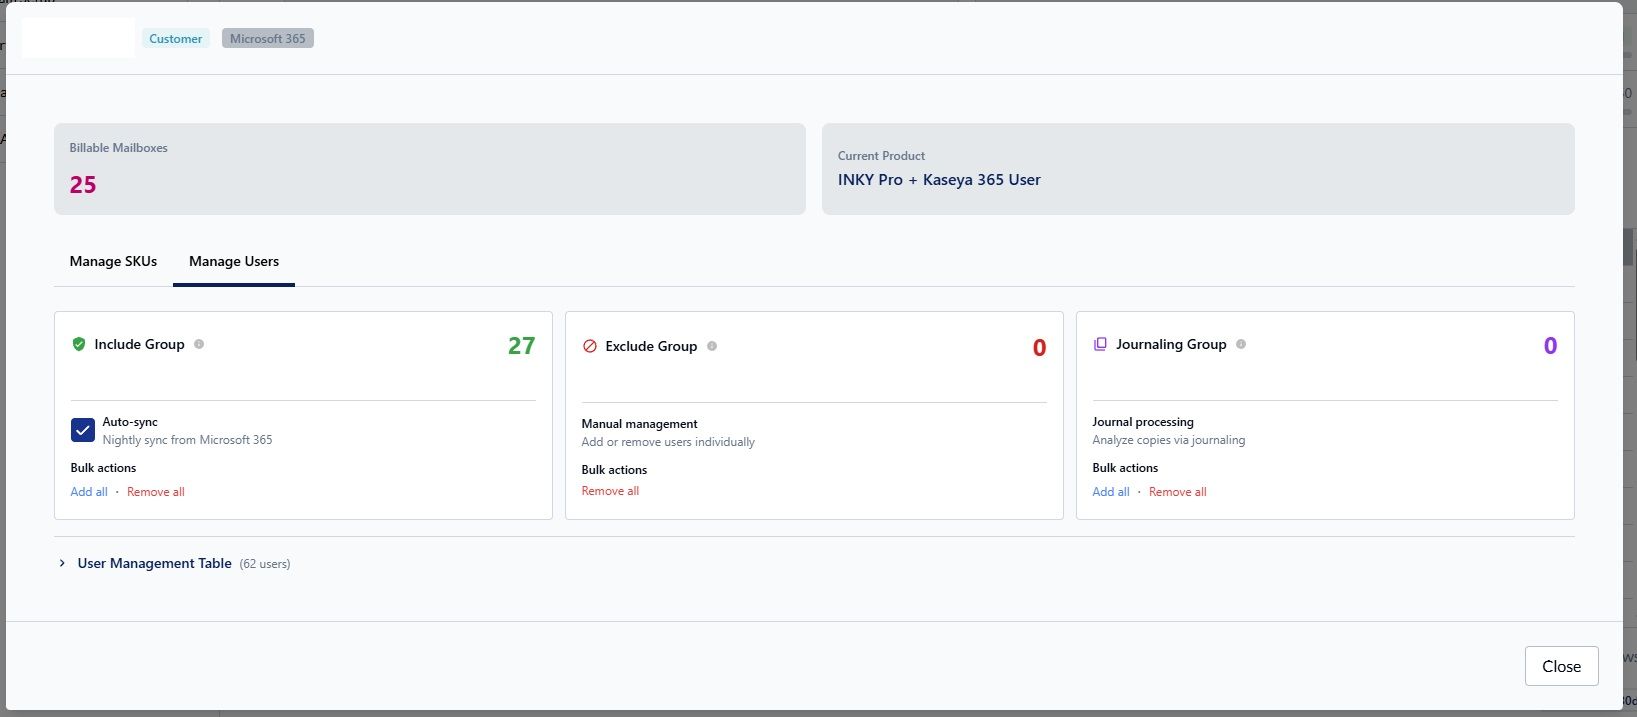Image resolution: width=1637 pixels, height=717 pixels.
Task: Click Remove all in Exclude Group
Action: [610, 491]
